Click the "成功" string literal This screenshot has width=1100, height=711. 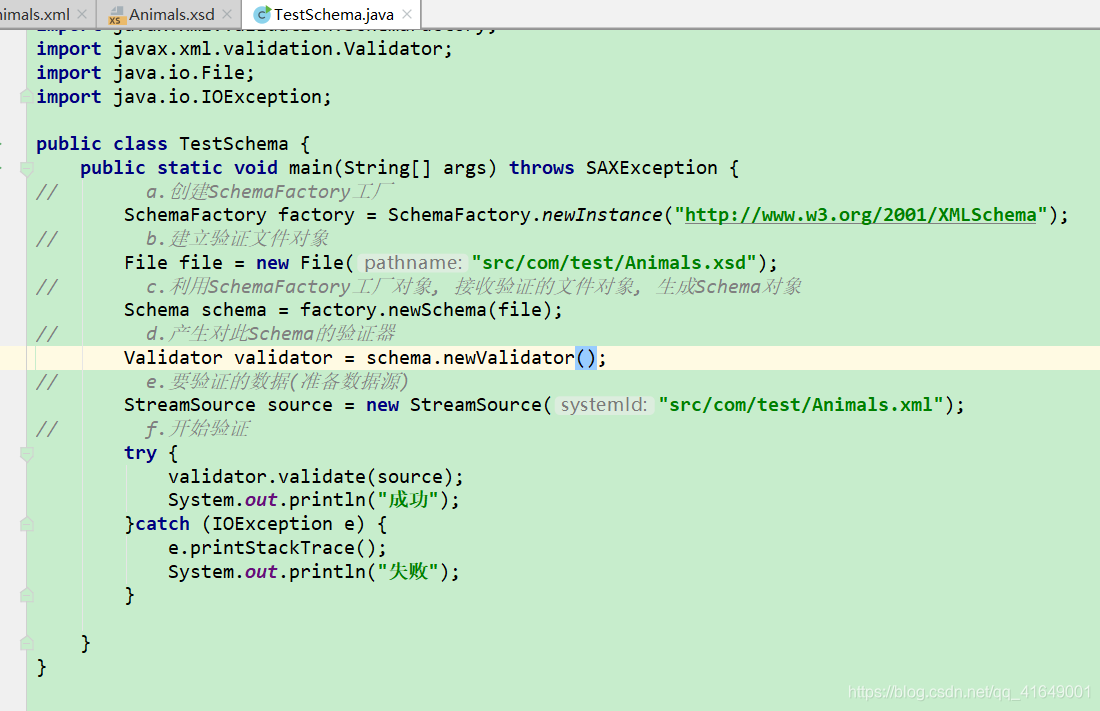click(x=408, y=500)
